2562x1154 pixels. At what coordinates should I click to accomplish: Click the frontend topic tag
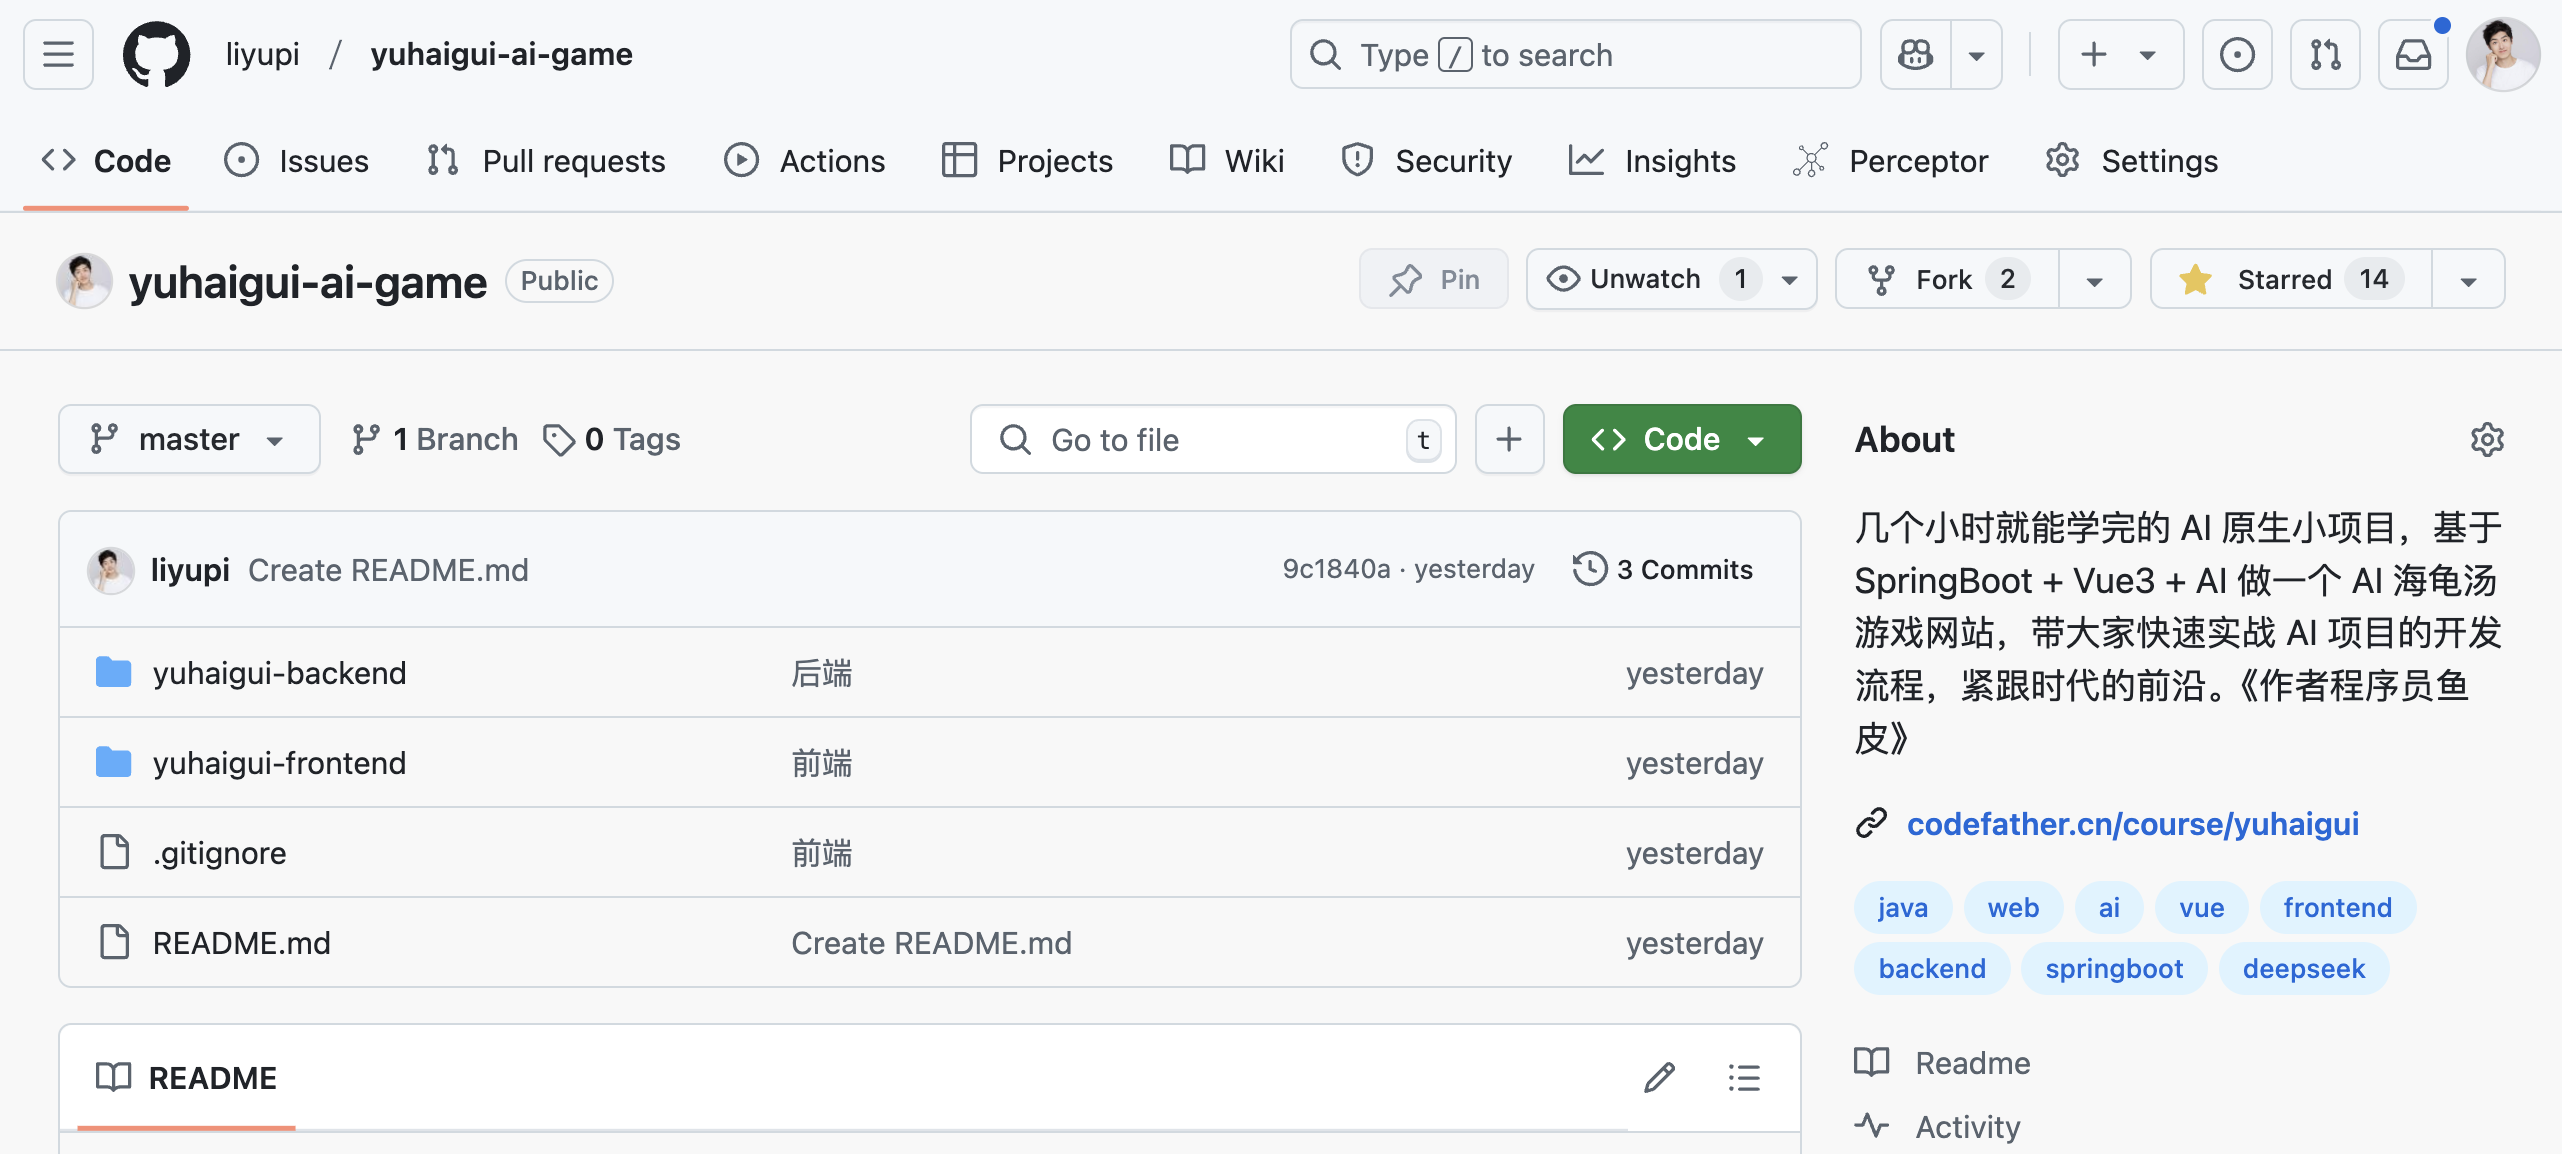(x=2337, y=907)
